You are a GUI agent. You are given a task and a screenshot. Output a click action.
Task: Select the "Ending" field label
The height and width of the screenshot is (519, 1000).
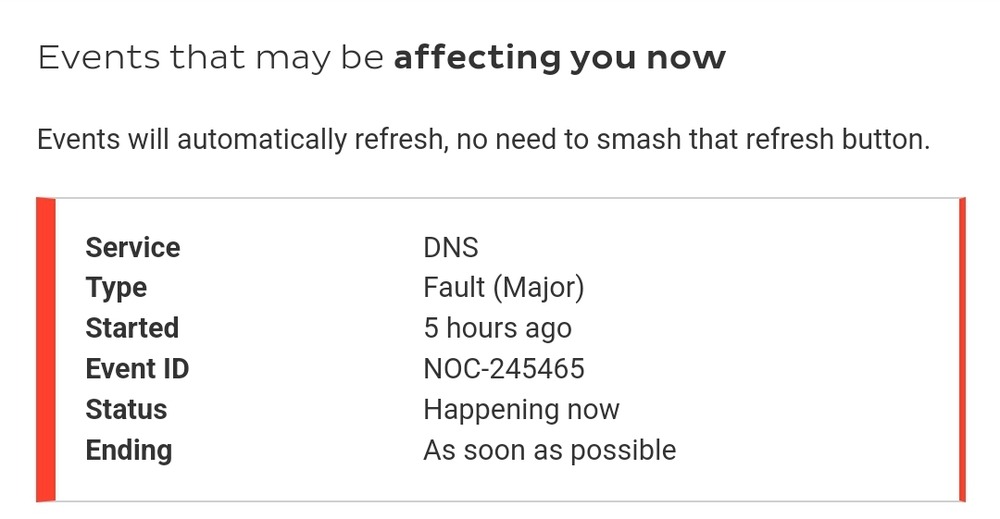[129, 450]
